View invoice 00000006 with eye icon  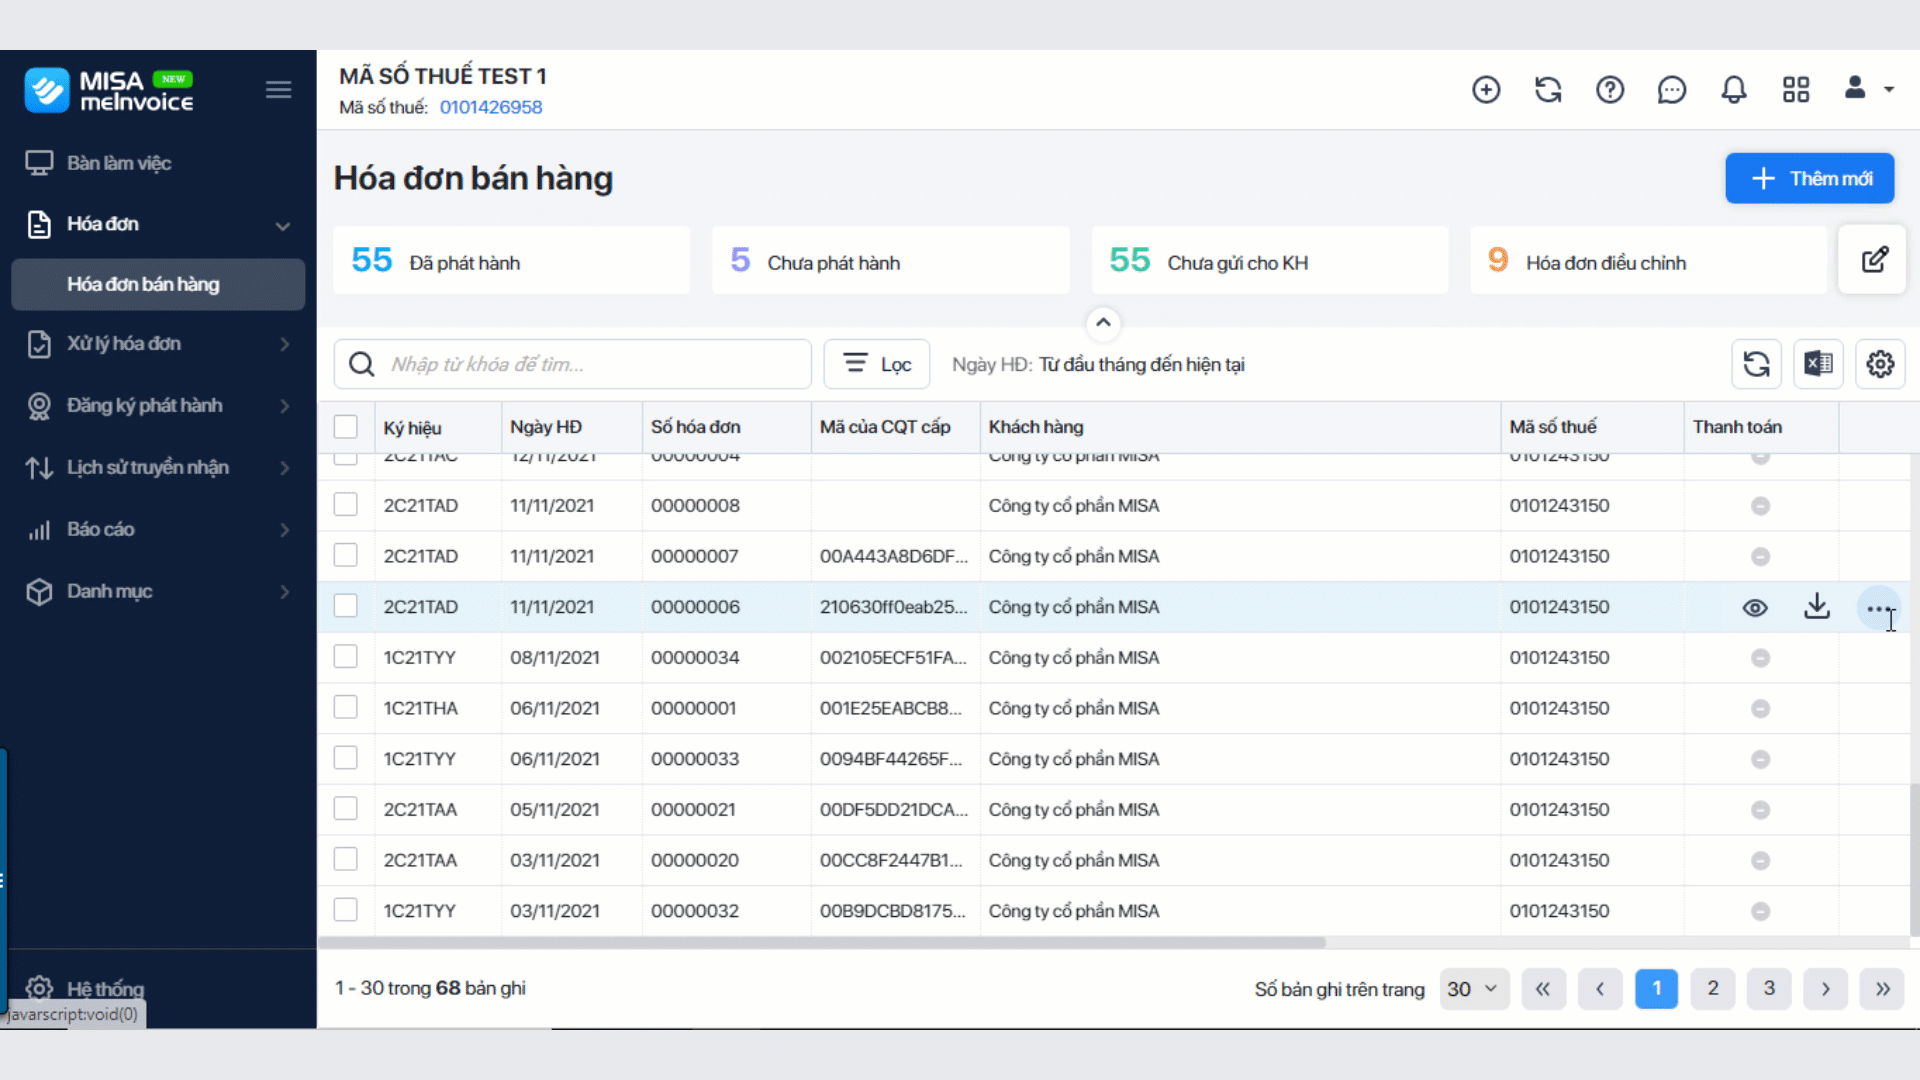1755,608
